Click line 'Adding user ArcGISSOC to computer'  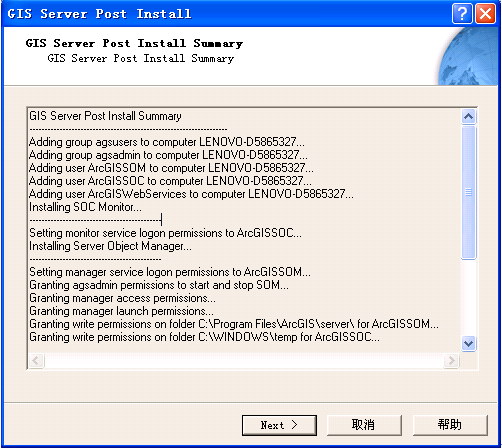(170, 181)
